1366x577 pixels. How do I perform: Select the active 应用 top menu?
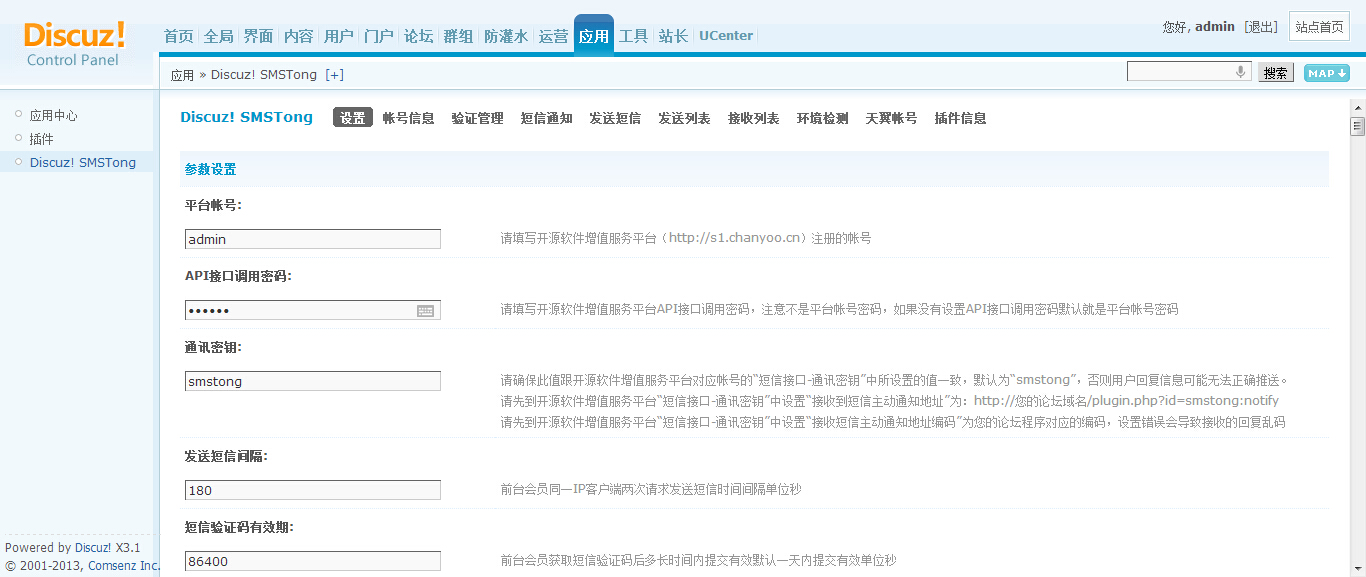pos(593,36)
